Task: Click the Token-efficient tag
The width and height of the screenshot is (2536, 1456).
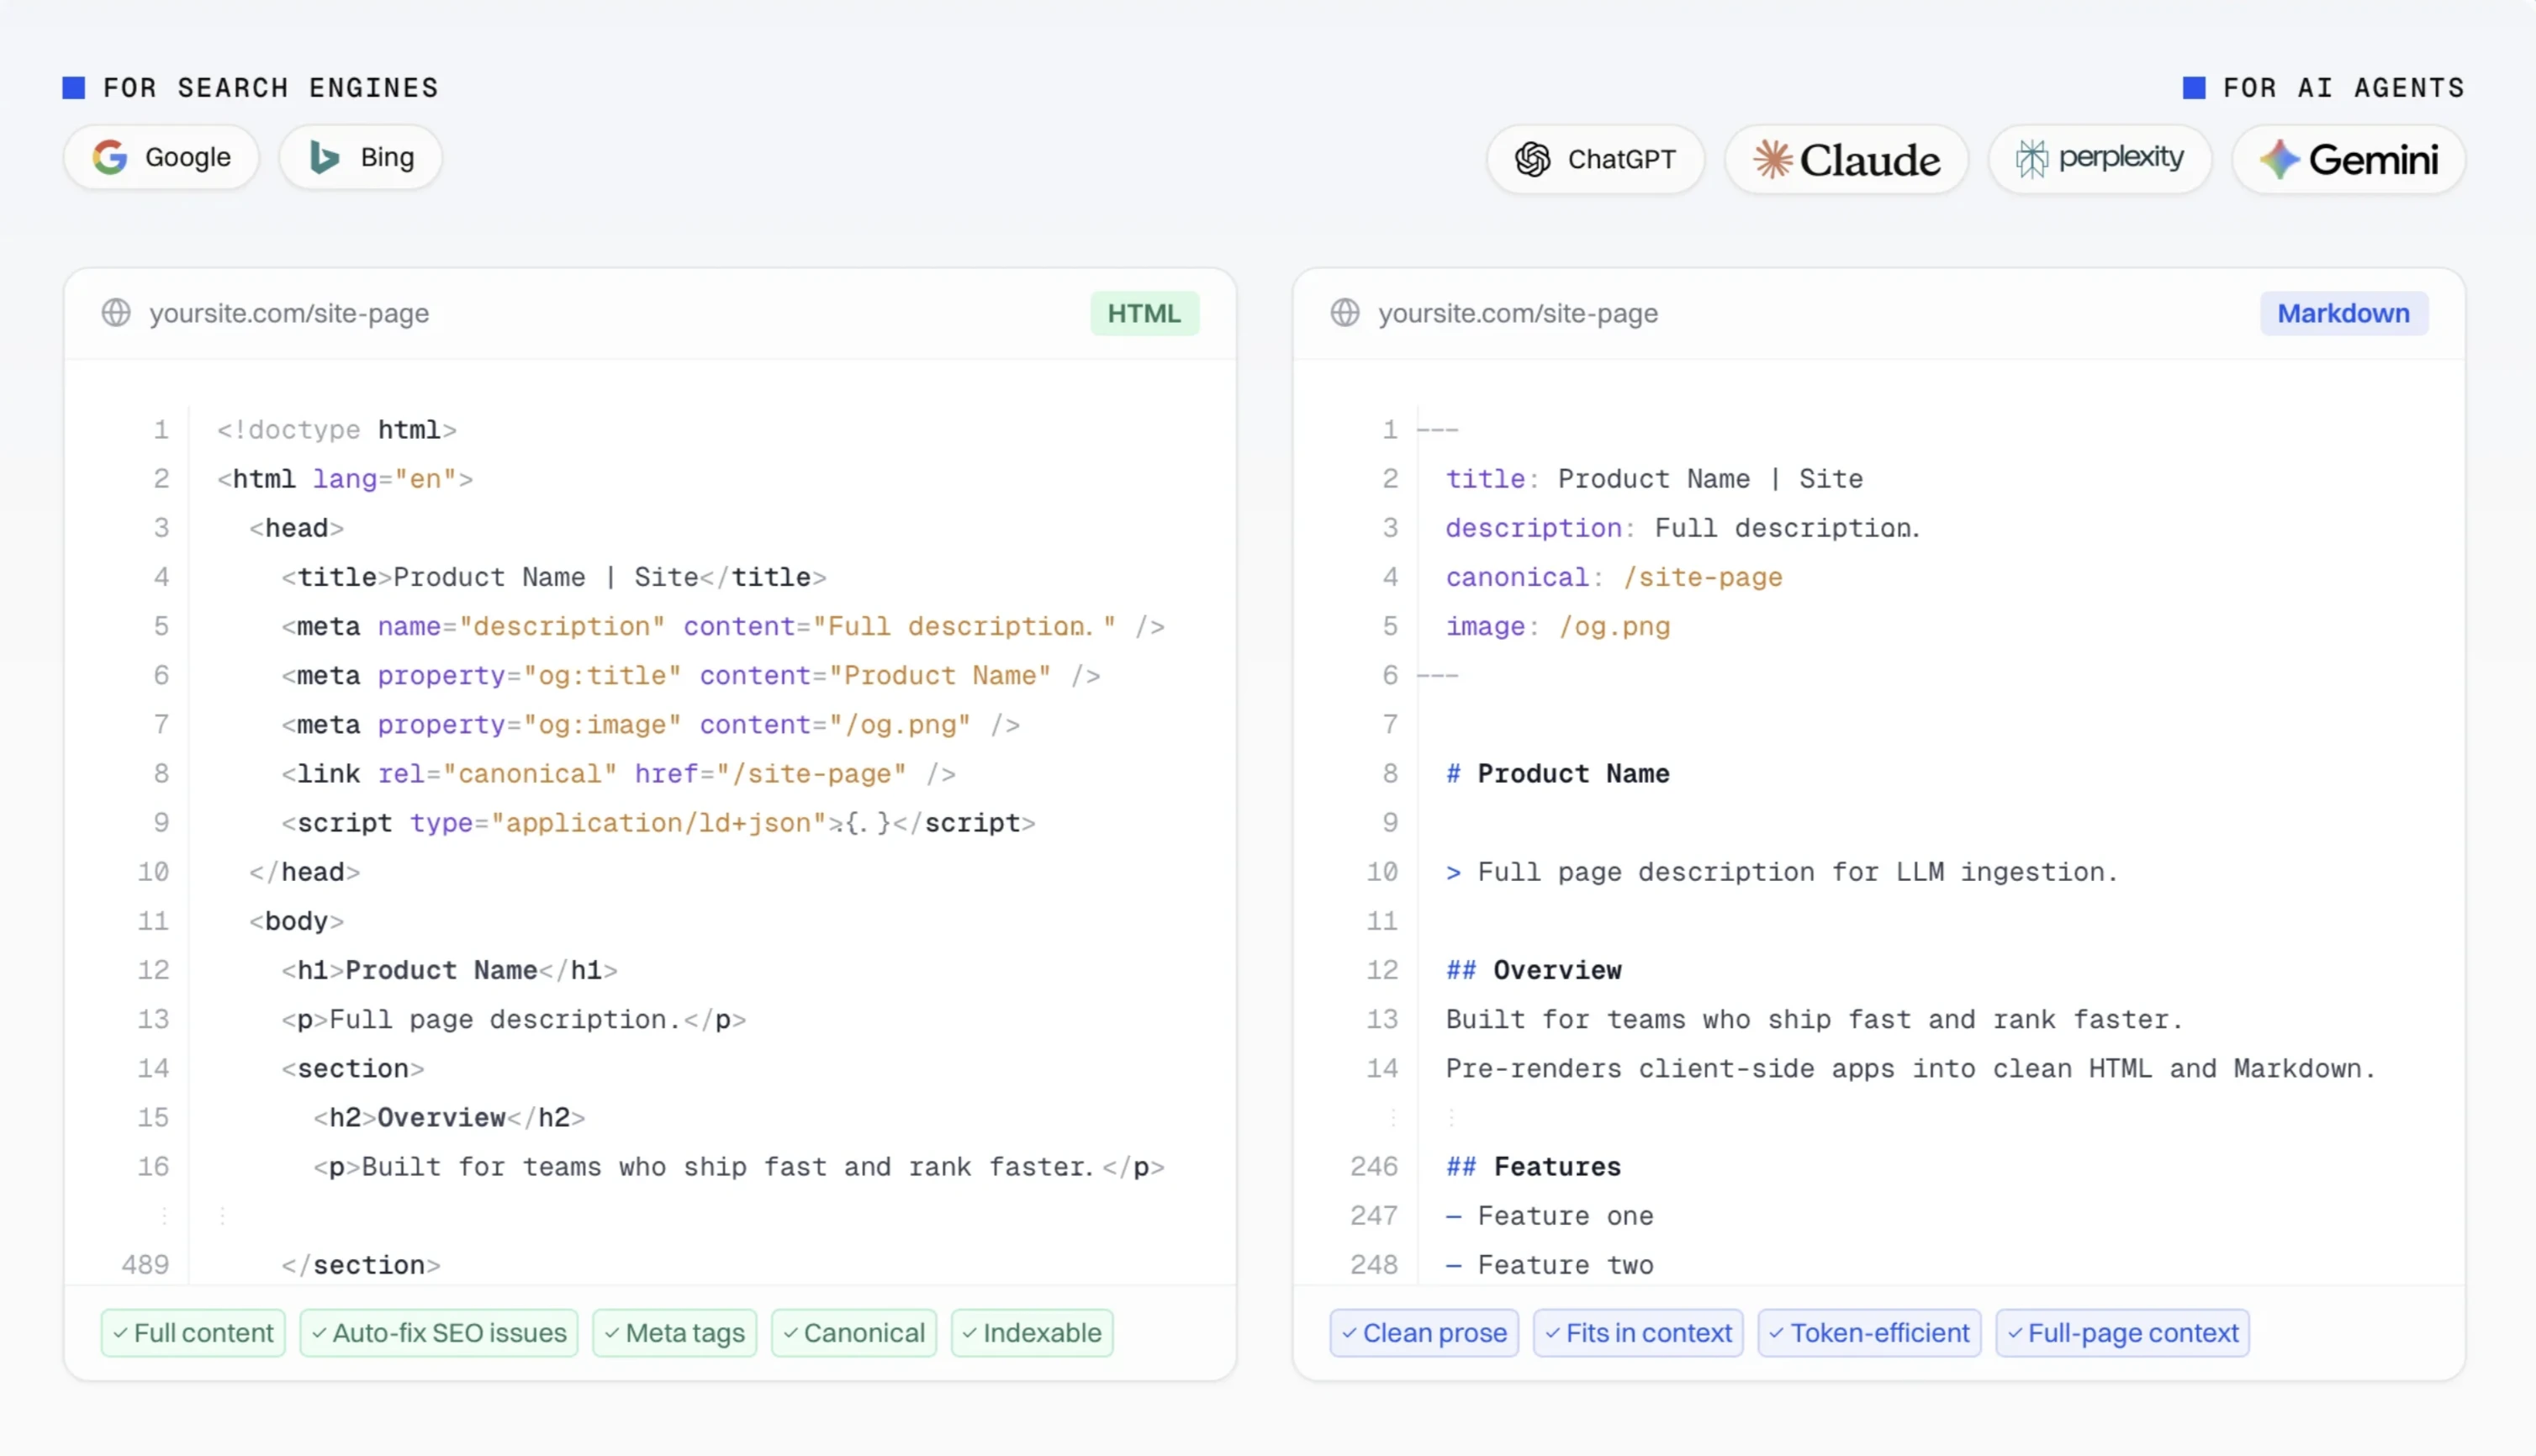Action: pos(1869,1333)
